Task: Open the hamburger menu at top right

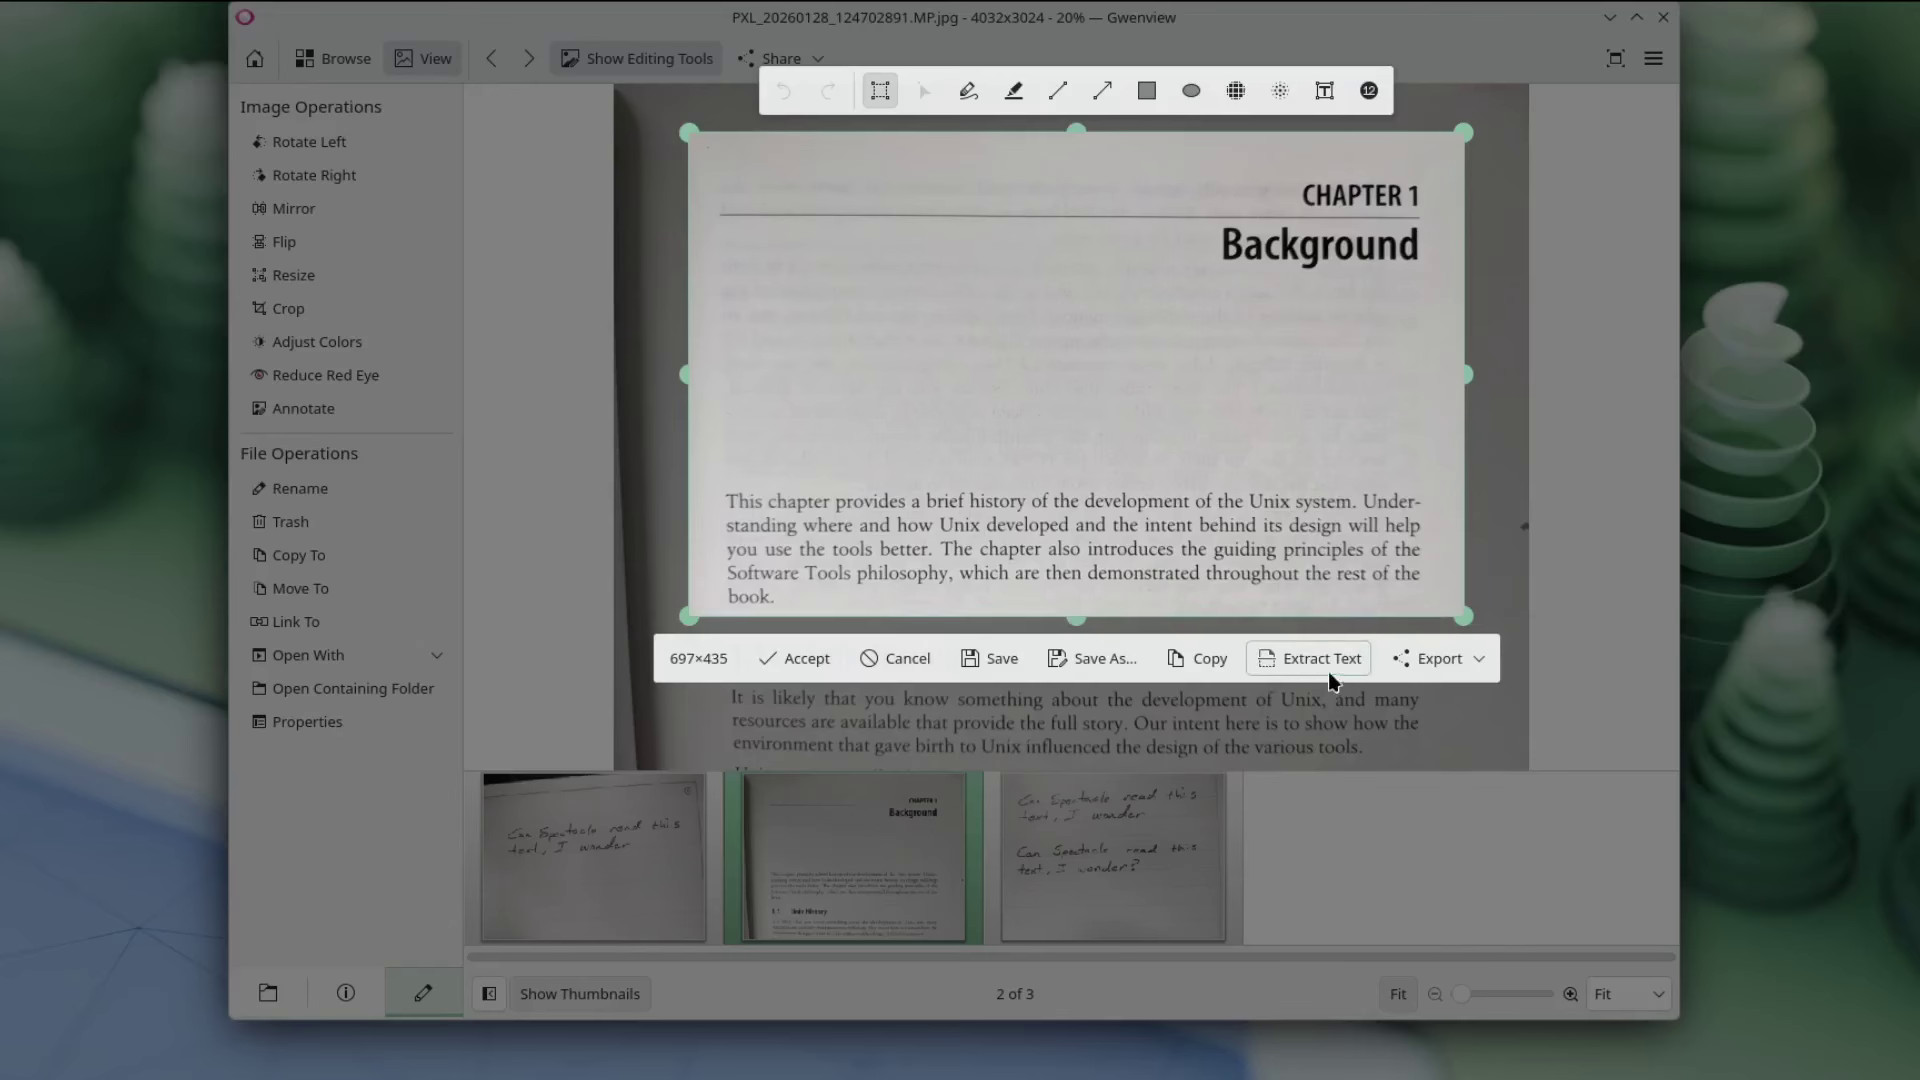Action: pyautogui.click(x=1654, y=58)
